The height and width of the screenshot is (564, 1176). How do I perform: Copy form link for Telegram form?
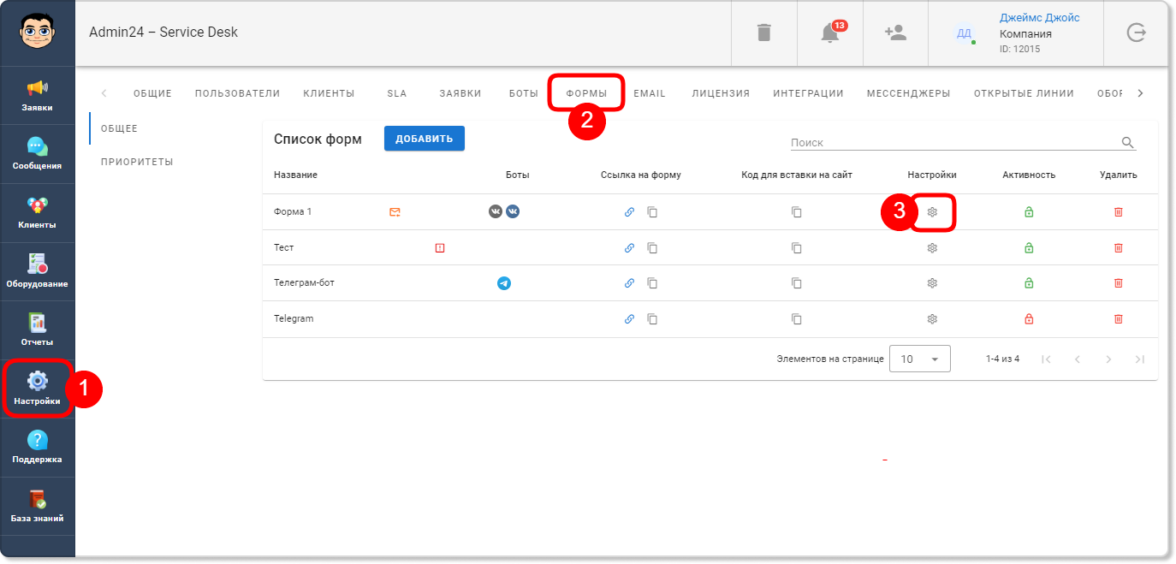pos(652,319)
